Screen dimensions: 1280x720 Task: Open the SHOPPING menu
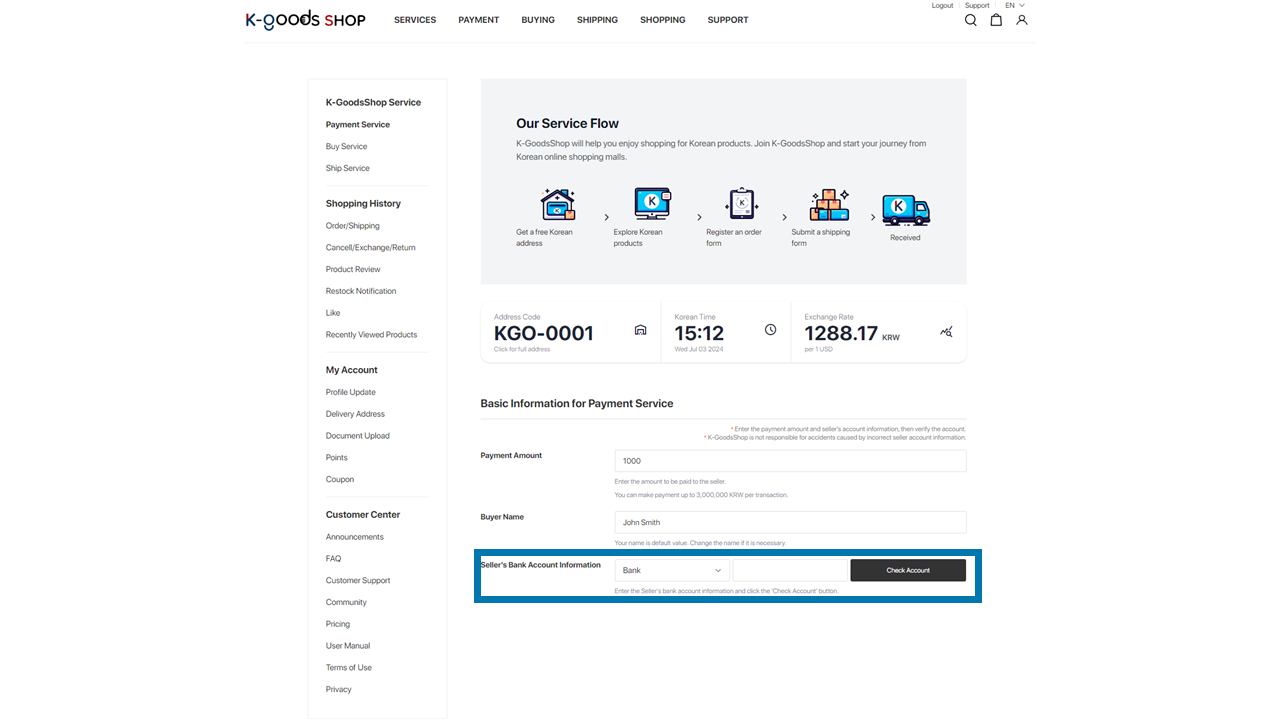[663, 20]
